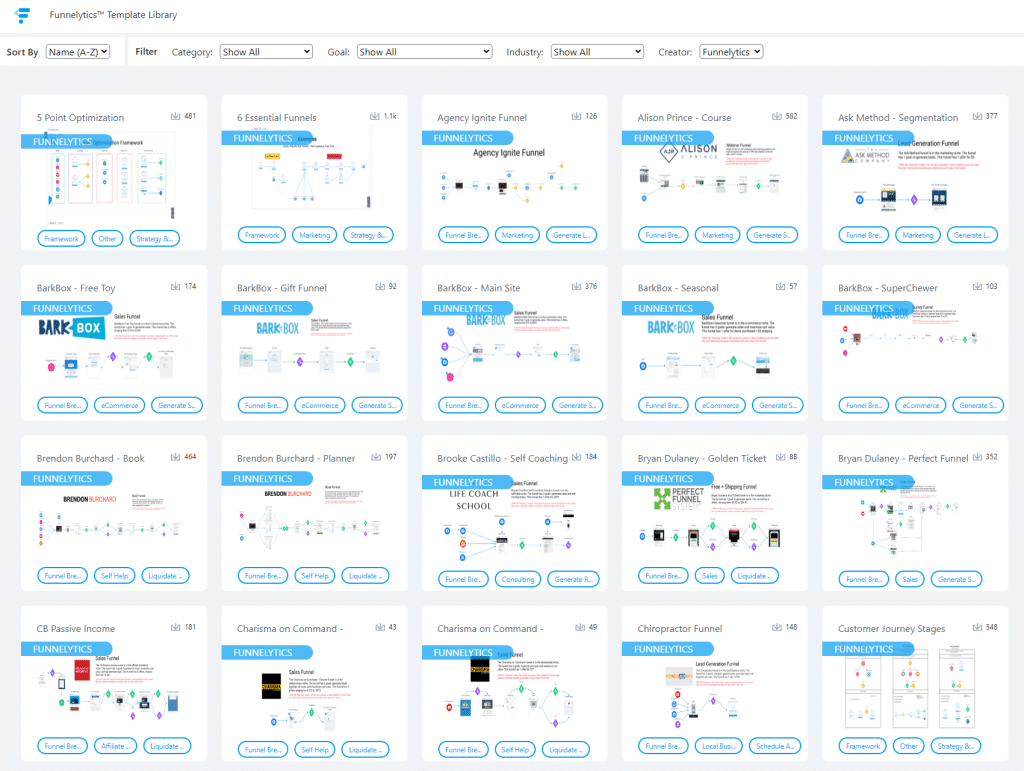
Task: Click import count icon on Bryan Dulaney - Perfect Funnel
Action: [977, 457]
